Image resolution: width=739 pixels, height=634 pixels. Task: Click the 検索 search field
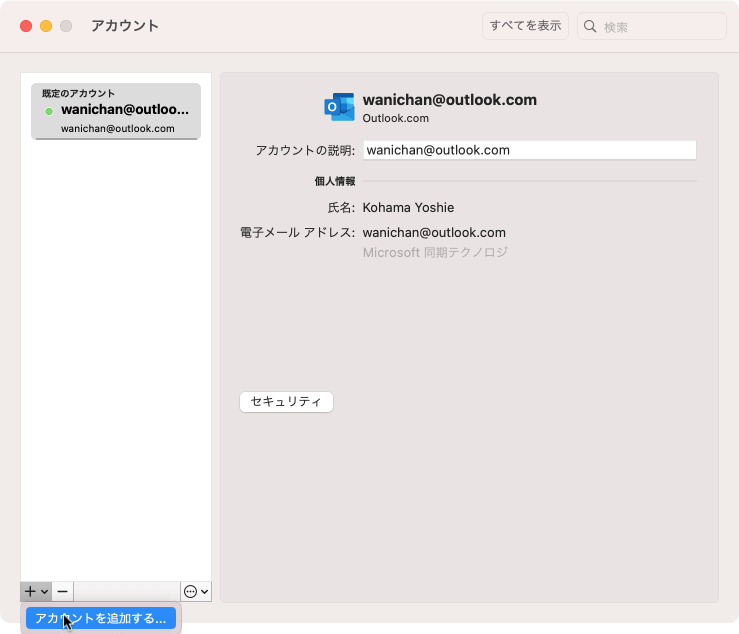point(652,26)
